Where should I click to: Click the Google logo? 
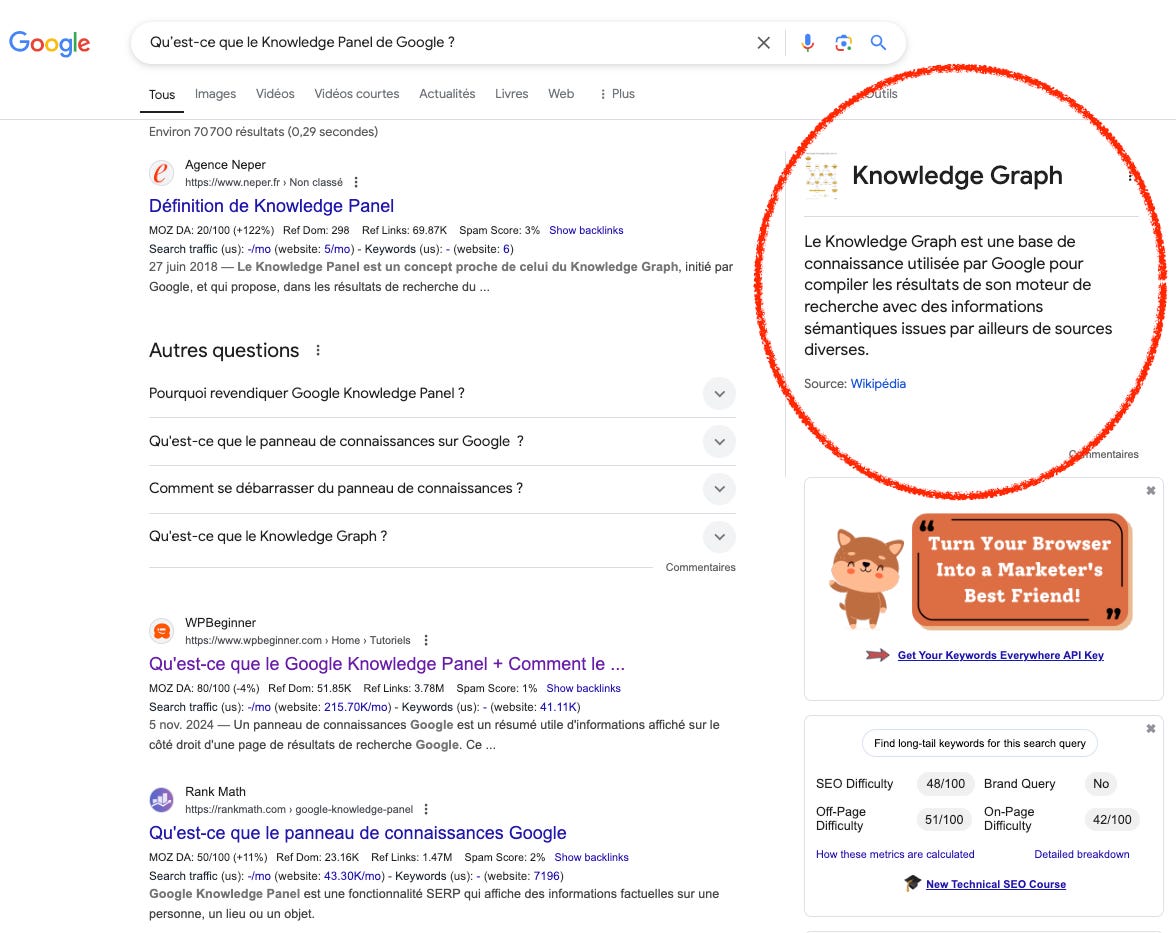click(x=50, y=44)
